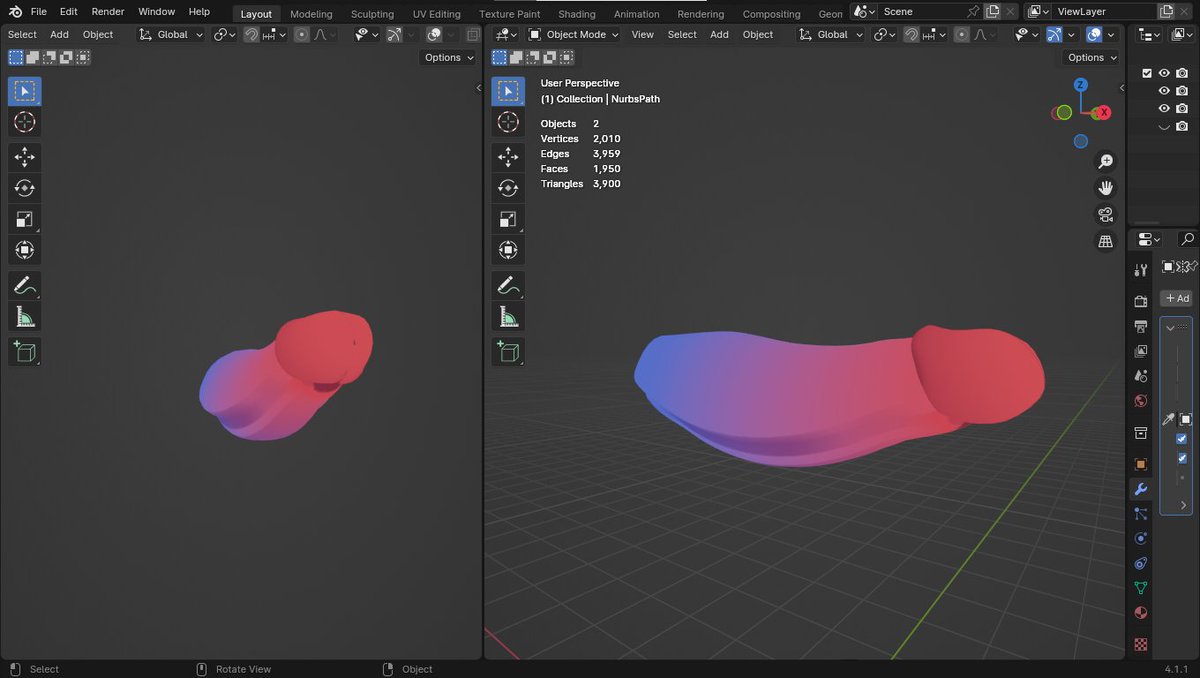Toggle gizmo display in right viewport header
This screenshot has height=678, width=1200.
point(1053,34)
